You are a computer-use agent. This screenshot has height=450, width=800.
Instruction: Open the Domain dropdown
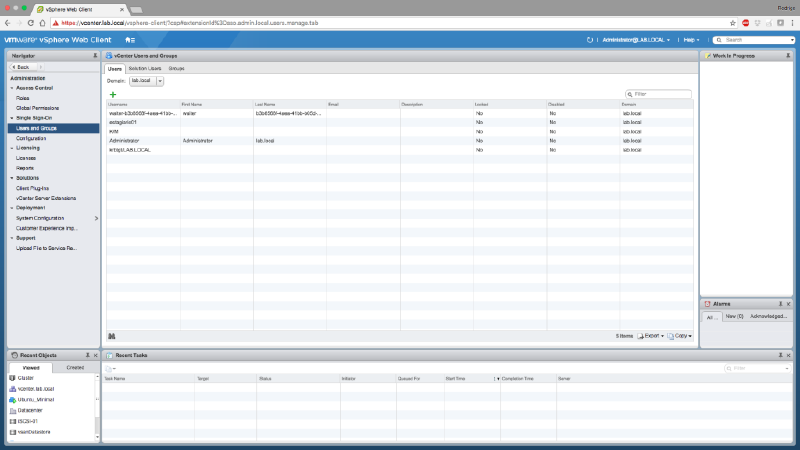pyautogui.click(x=159, y=80)
